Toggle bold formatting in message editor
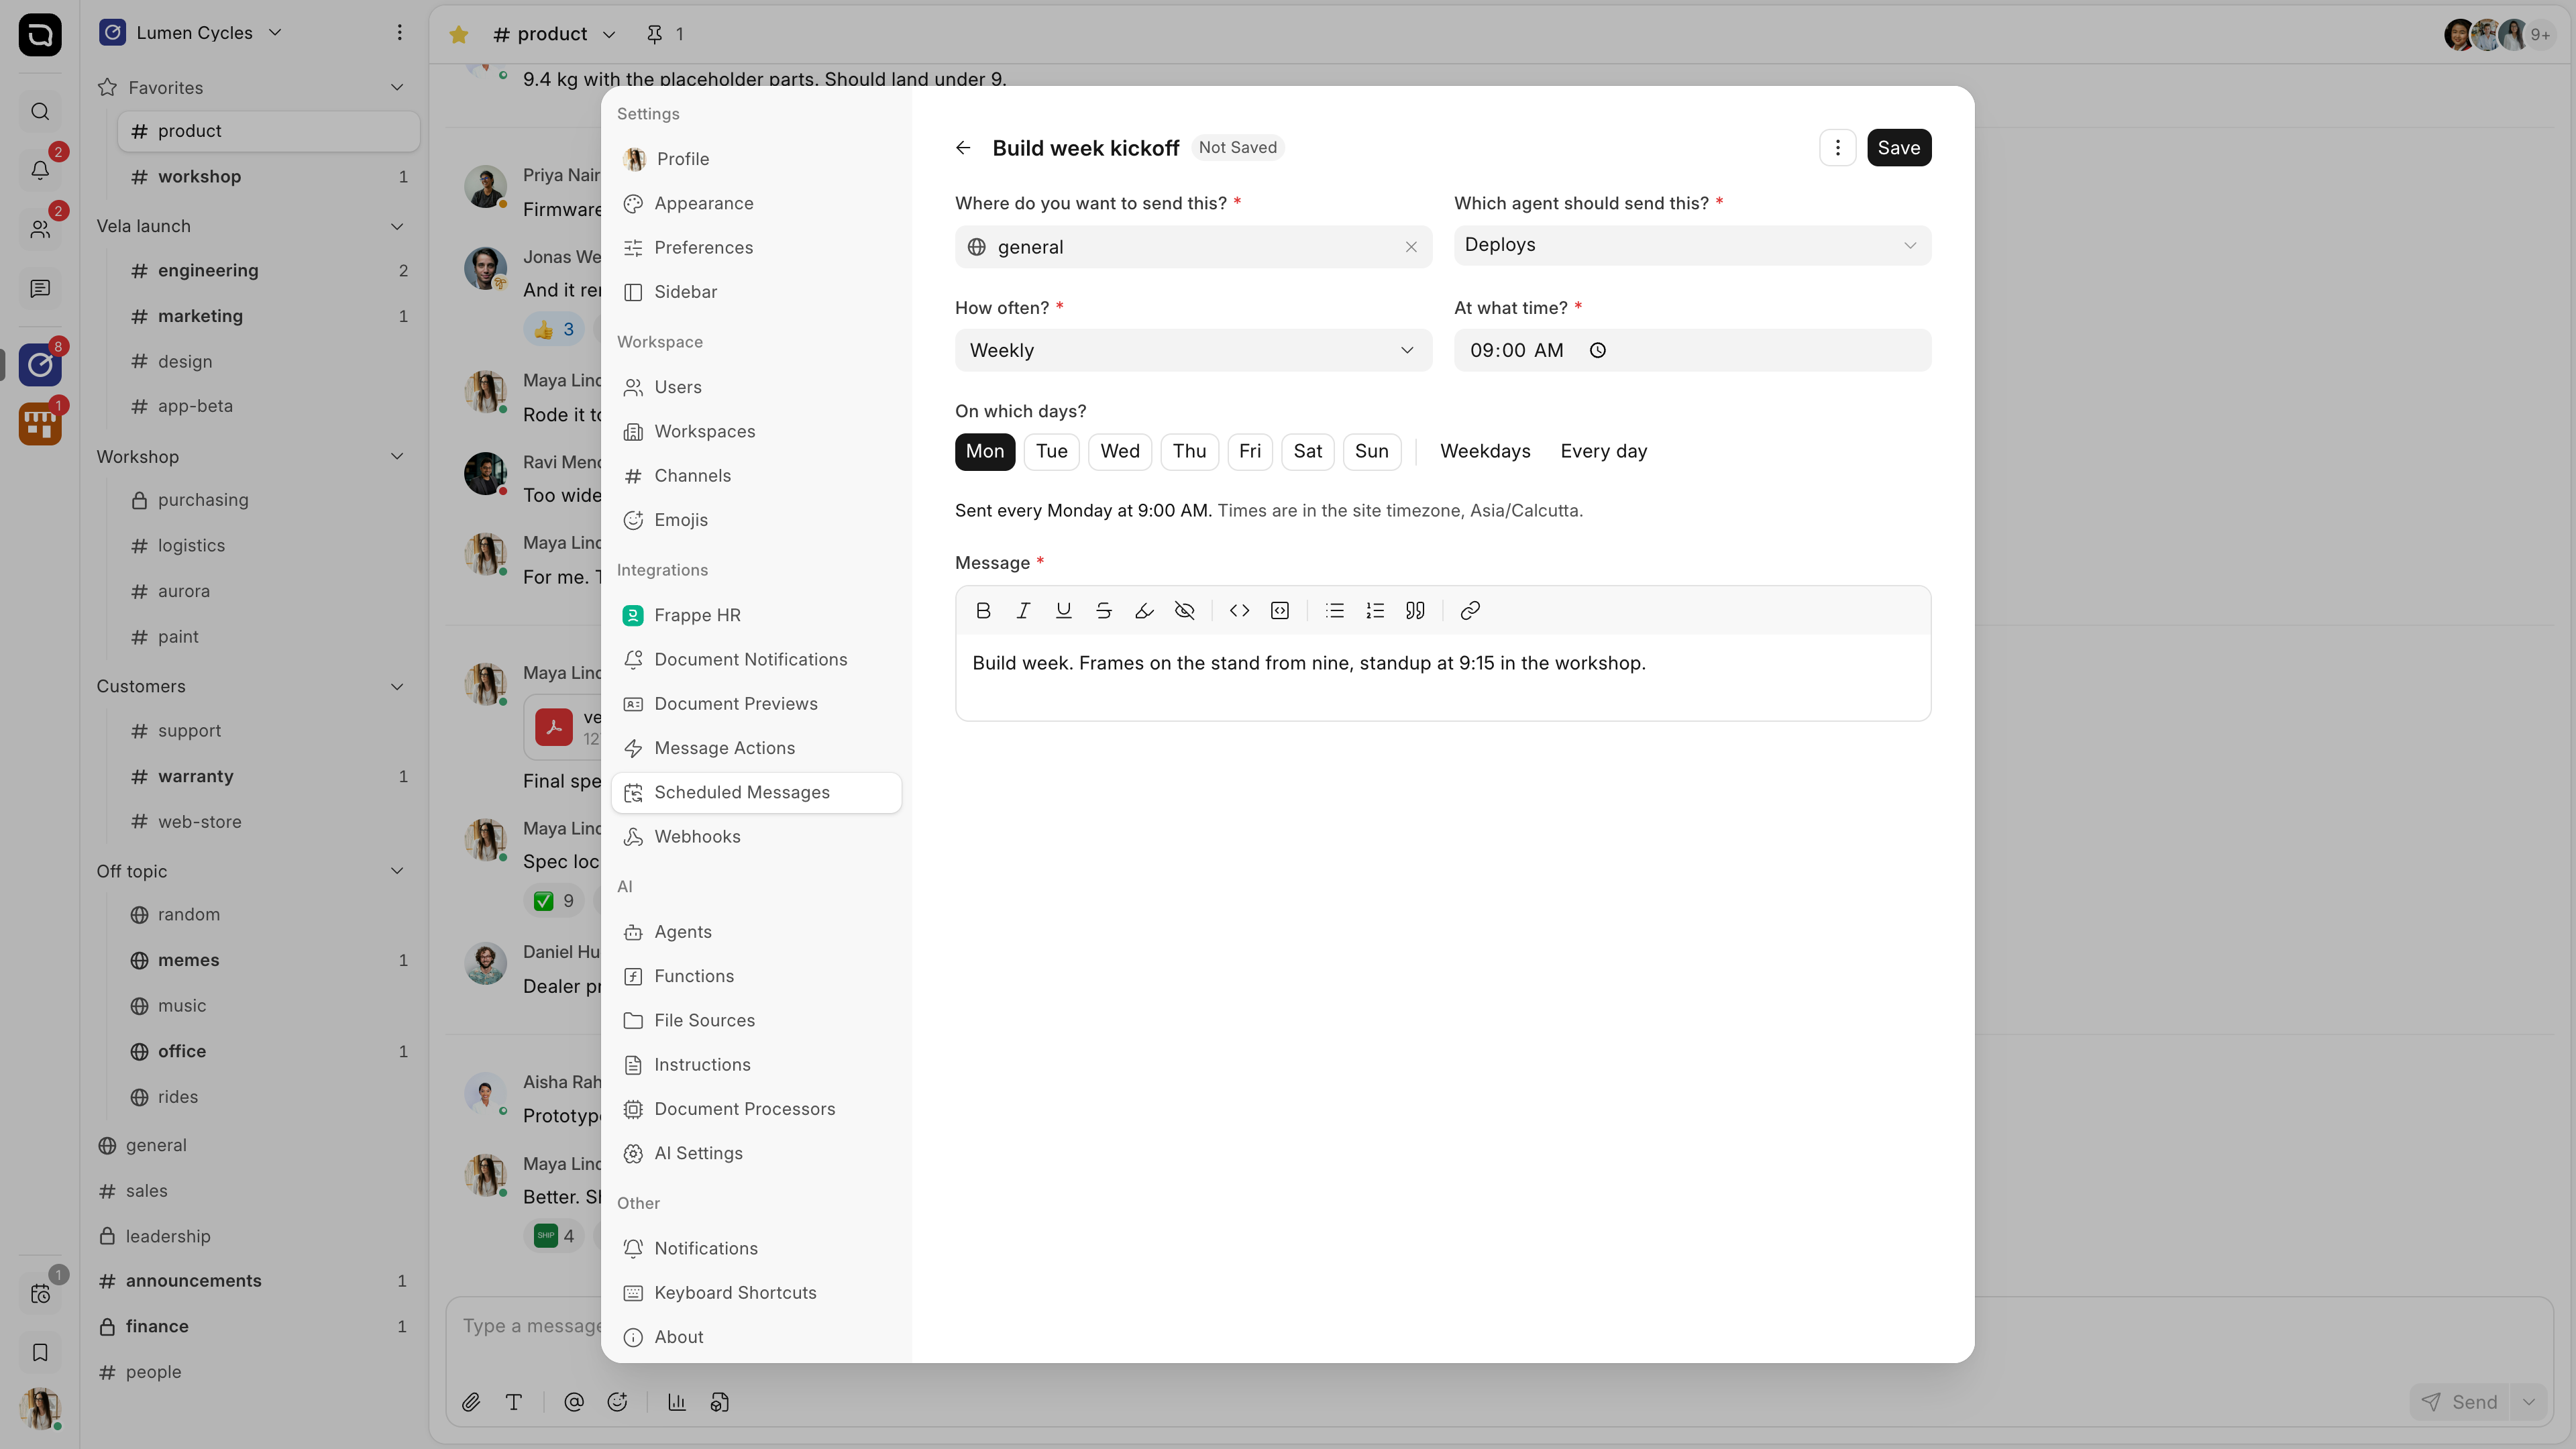The width and height of the screenshot is (2576, 1449). tap(983, 610)
